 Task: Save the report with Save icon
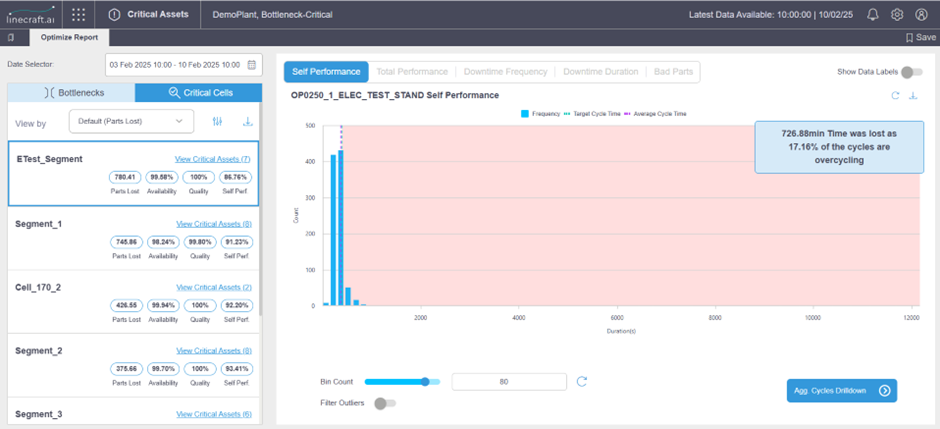click(920, 38)
